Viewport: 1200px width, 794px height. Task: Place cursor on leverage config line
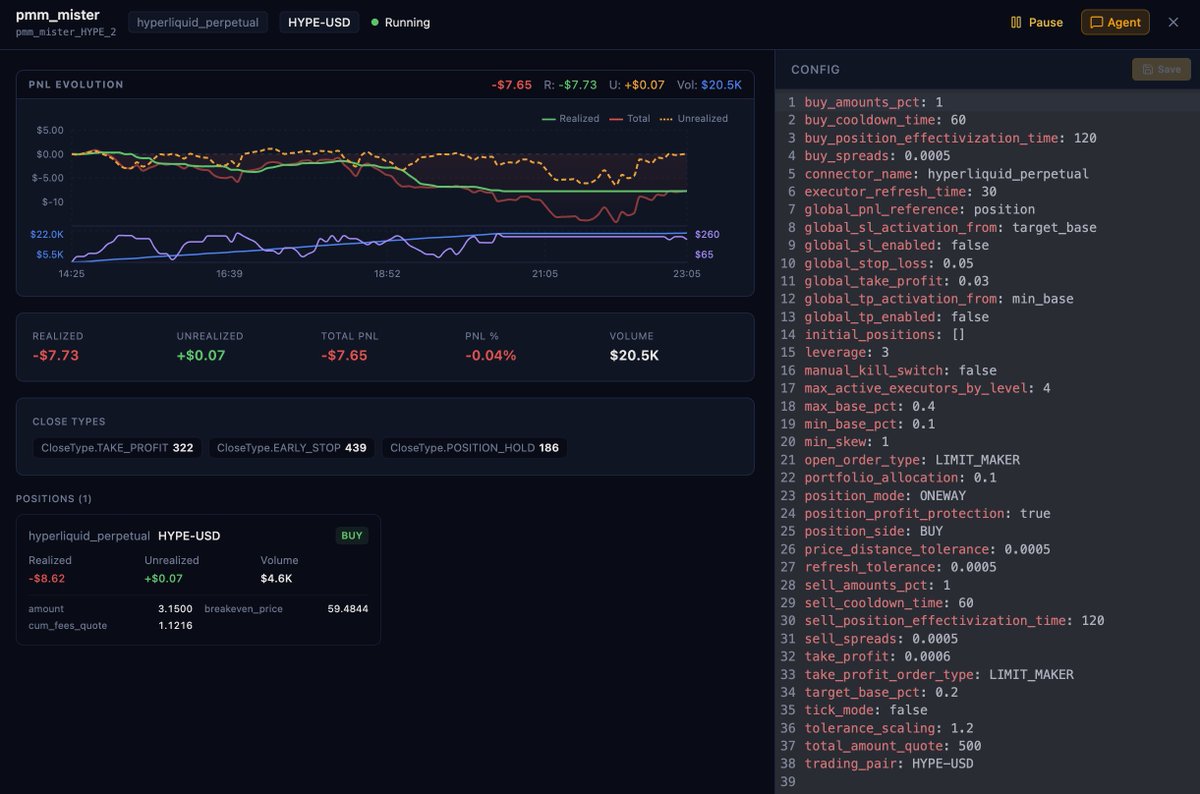(x=847, y=353)
